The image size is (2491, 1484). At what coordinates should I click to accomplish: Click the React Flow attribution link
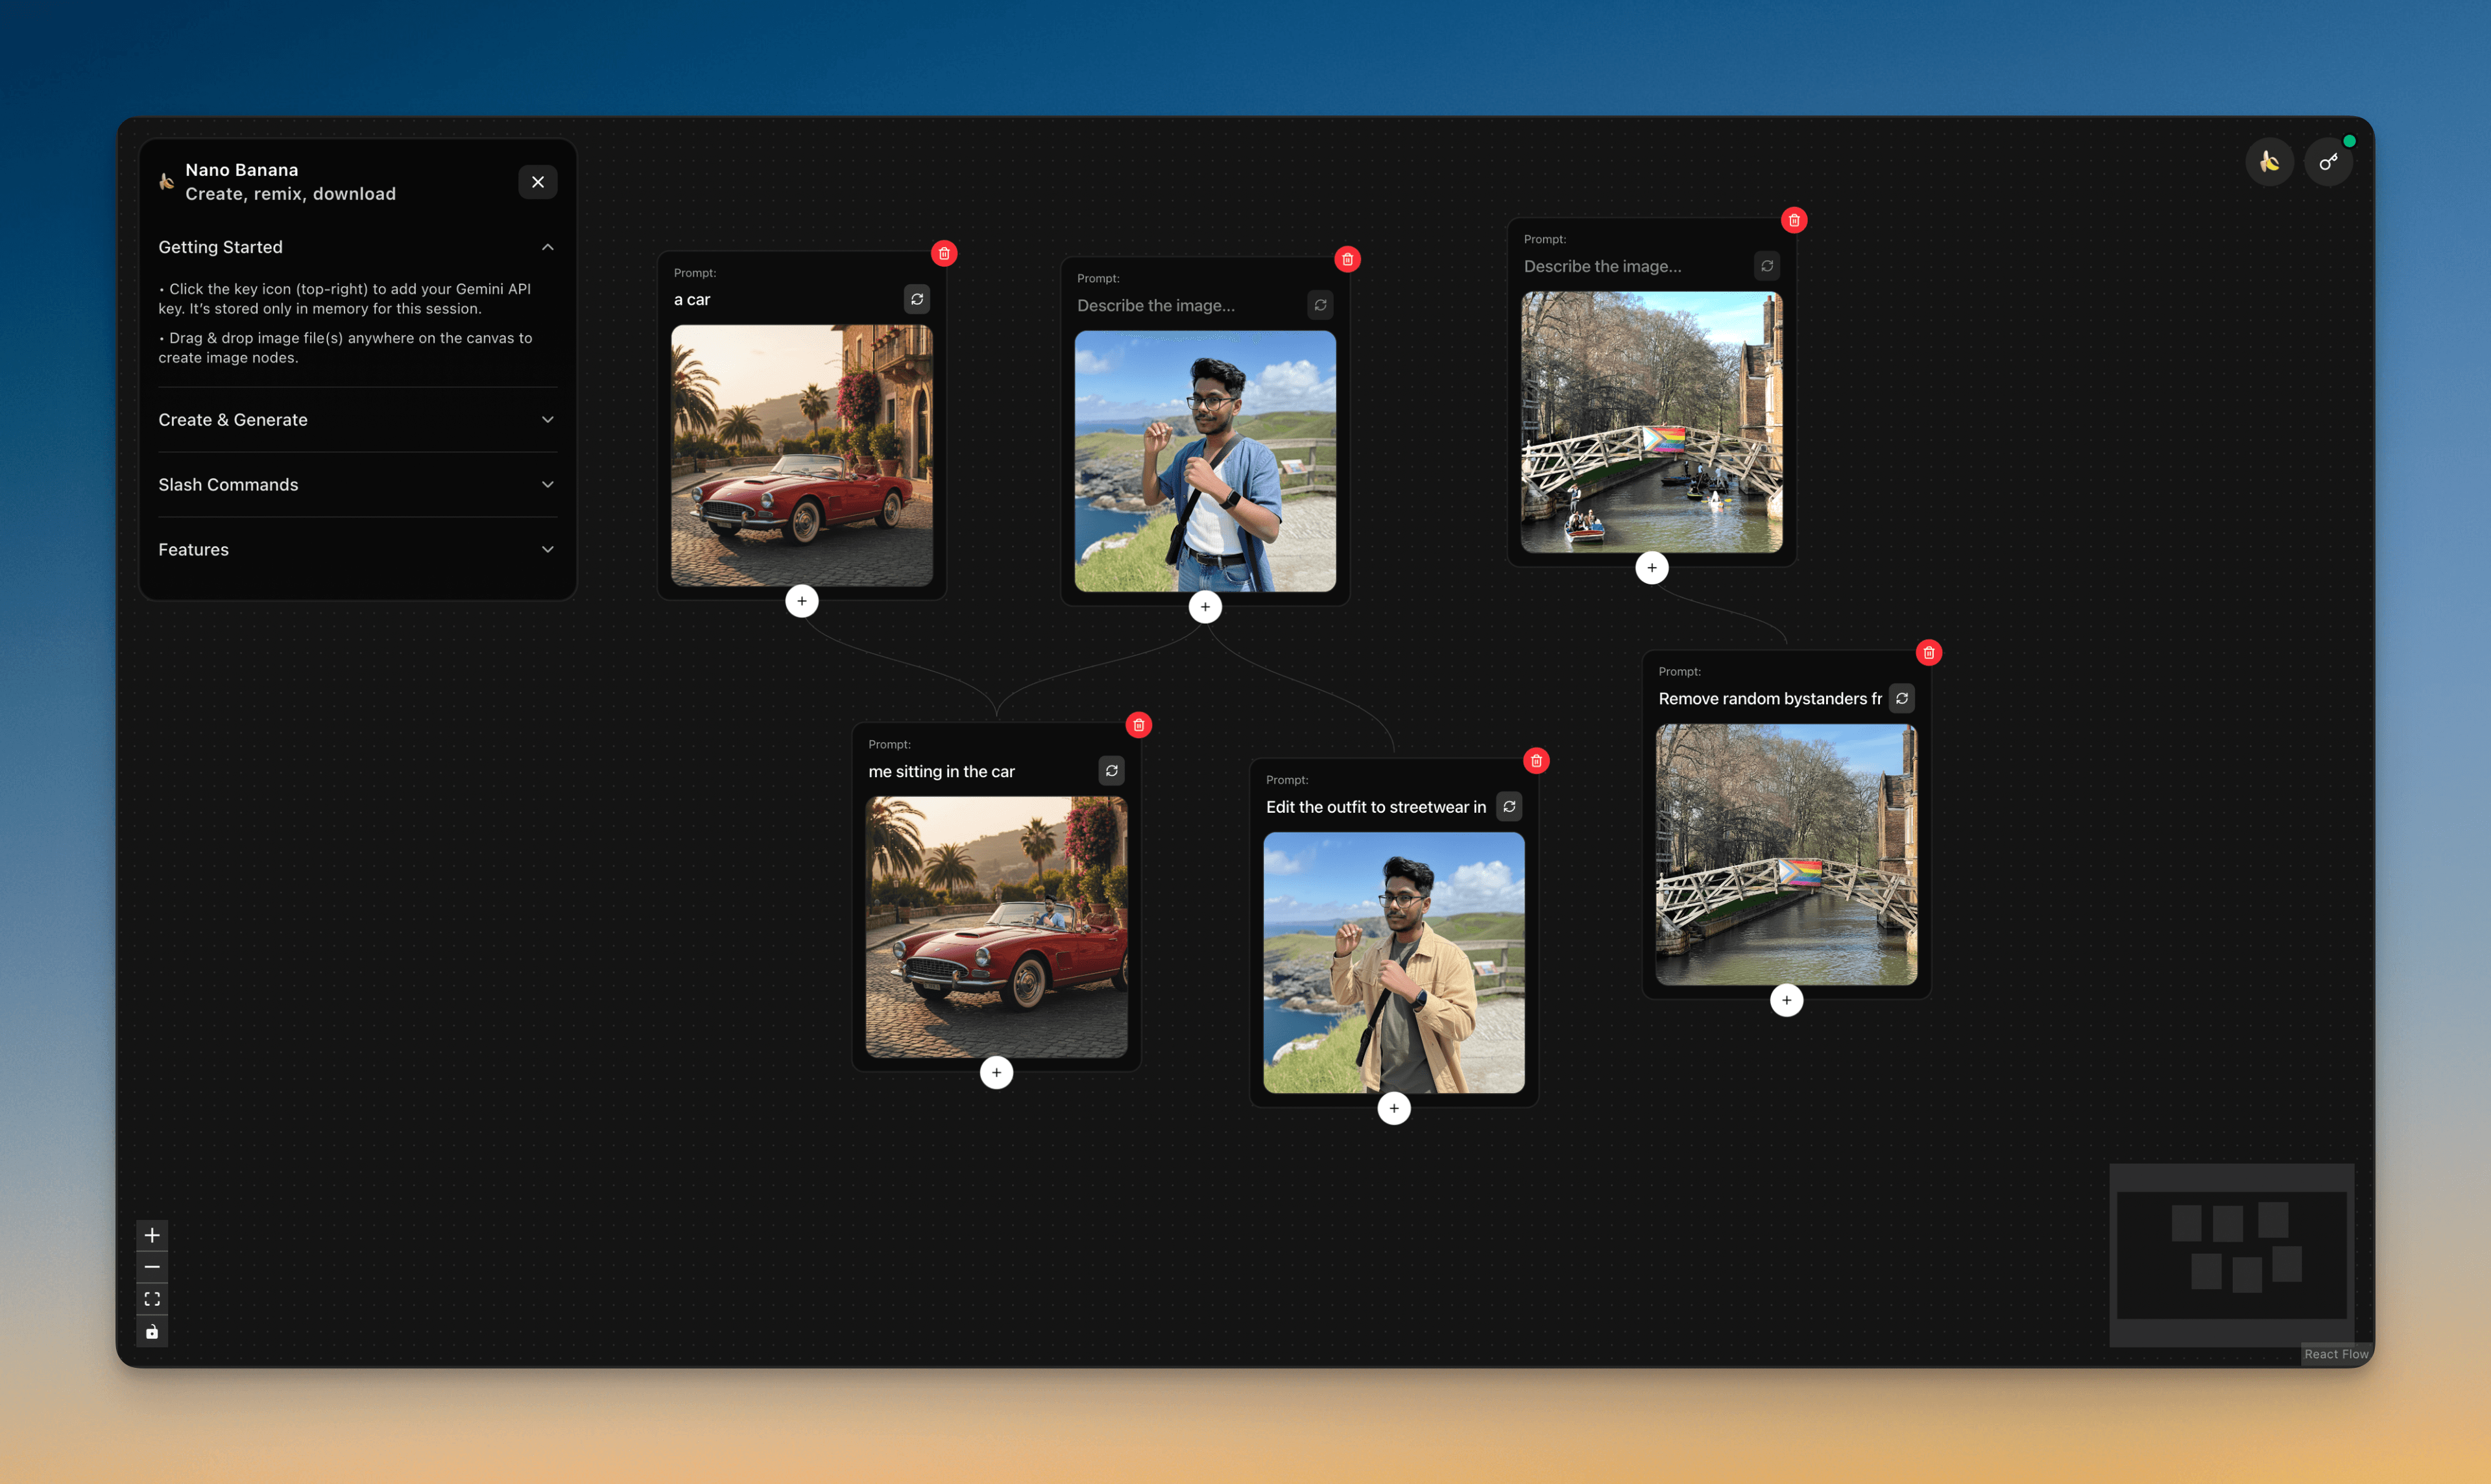pyautogui.click(x=2335, y=1354)
